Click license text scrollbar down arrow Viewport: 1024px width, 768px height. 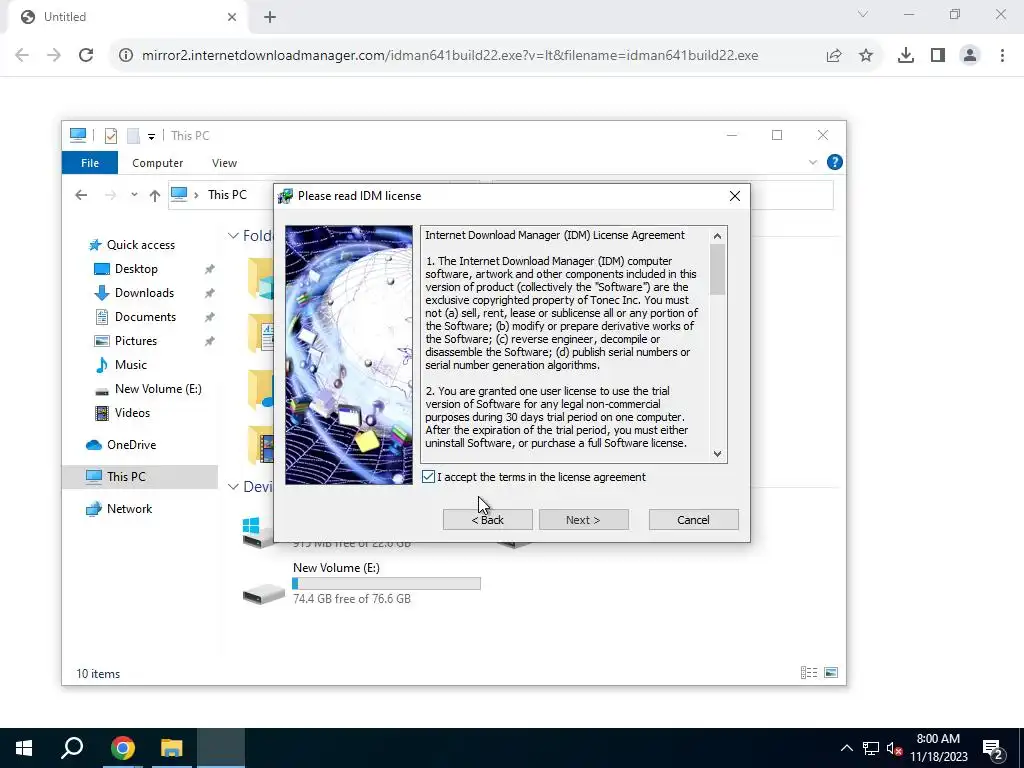point(718,453)
